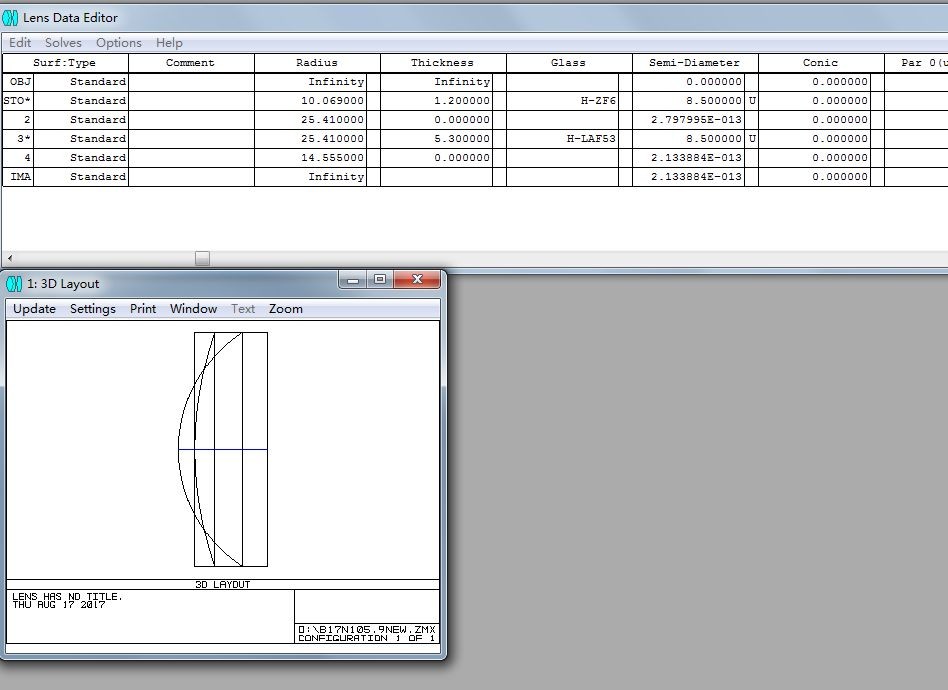Select surface 3 Semi-Diameter cell 8.500000
The image size is (948, 690).
(x=688, y=139)
